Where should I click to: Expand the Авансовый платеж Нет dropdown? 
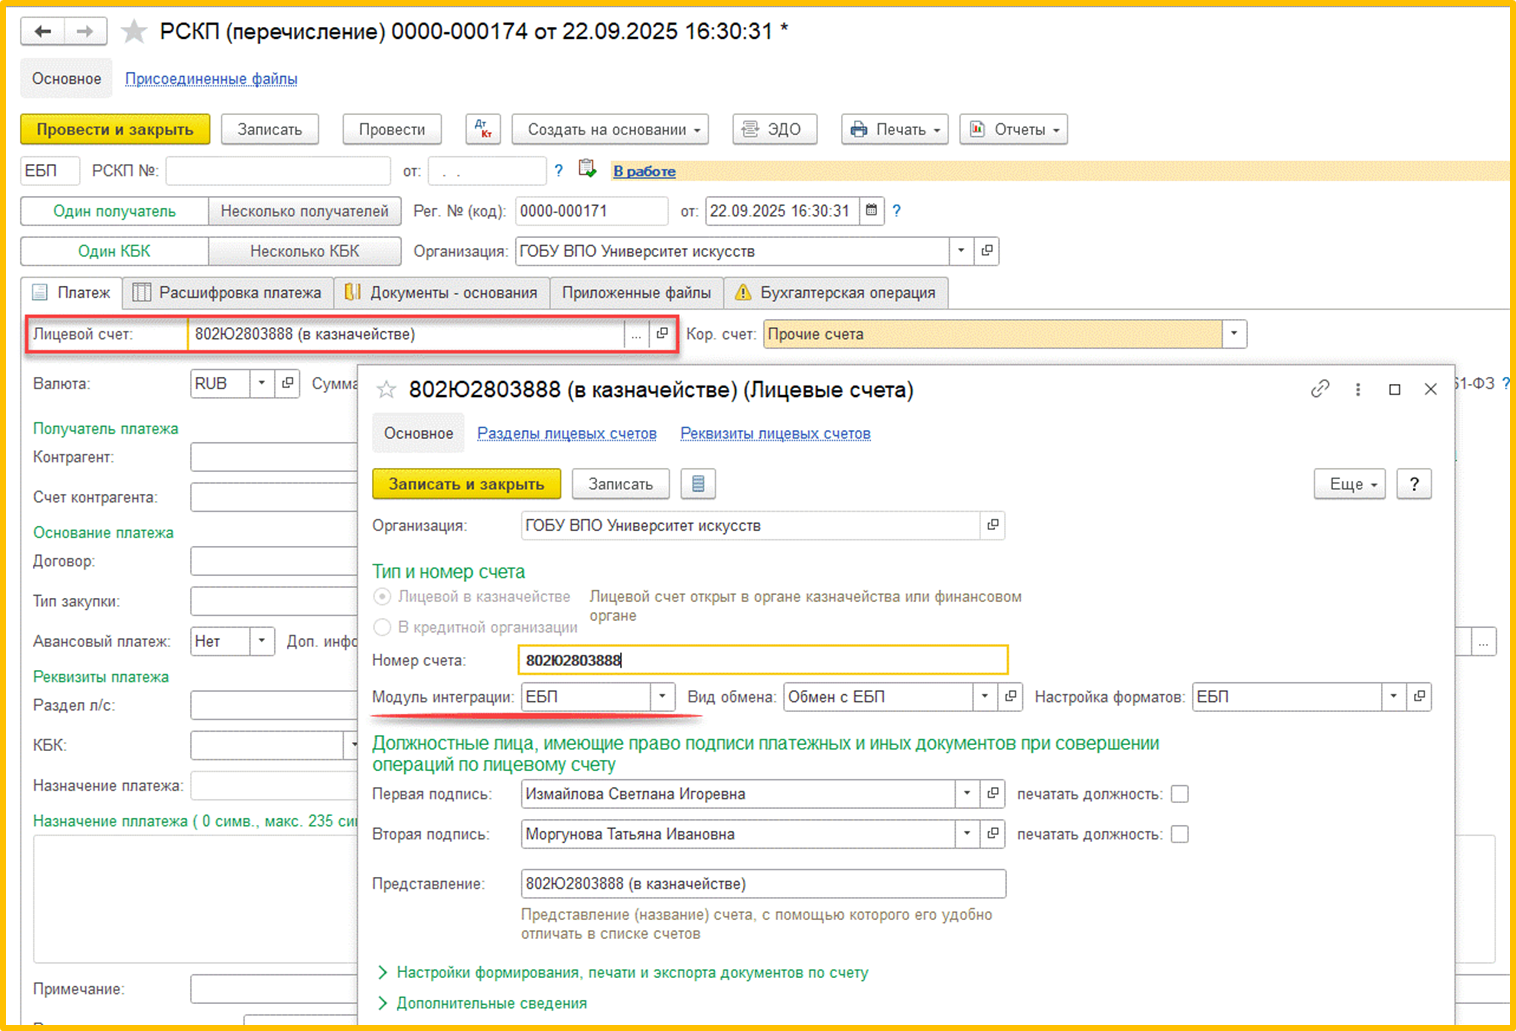[261, 641]
